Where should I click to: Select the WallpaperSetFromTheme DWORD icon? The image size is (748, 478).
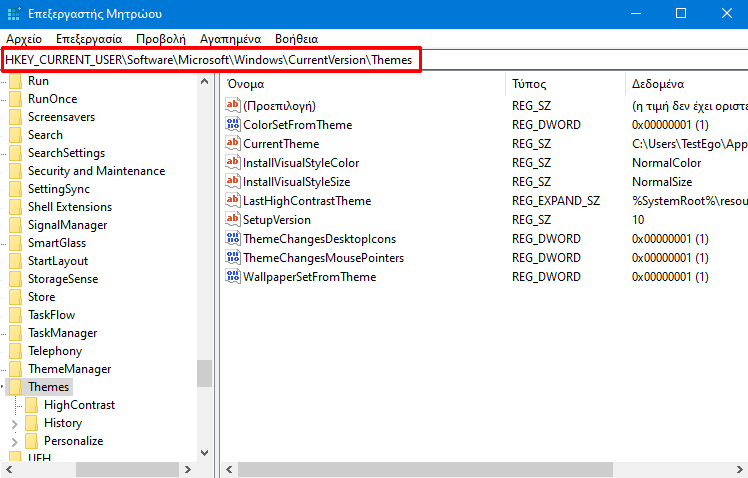tap(233, 277)
